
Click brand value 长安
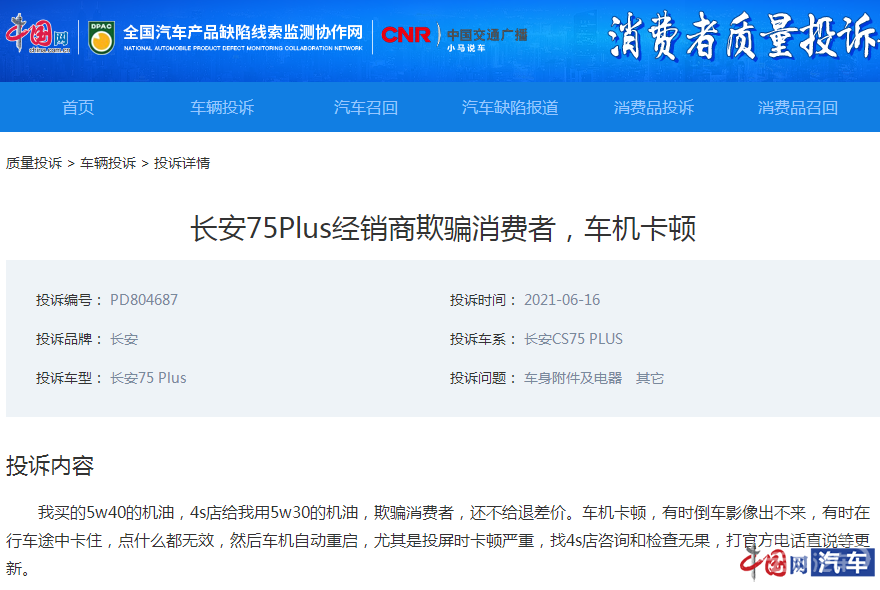point(124,339)
